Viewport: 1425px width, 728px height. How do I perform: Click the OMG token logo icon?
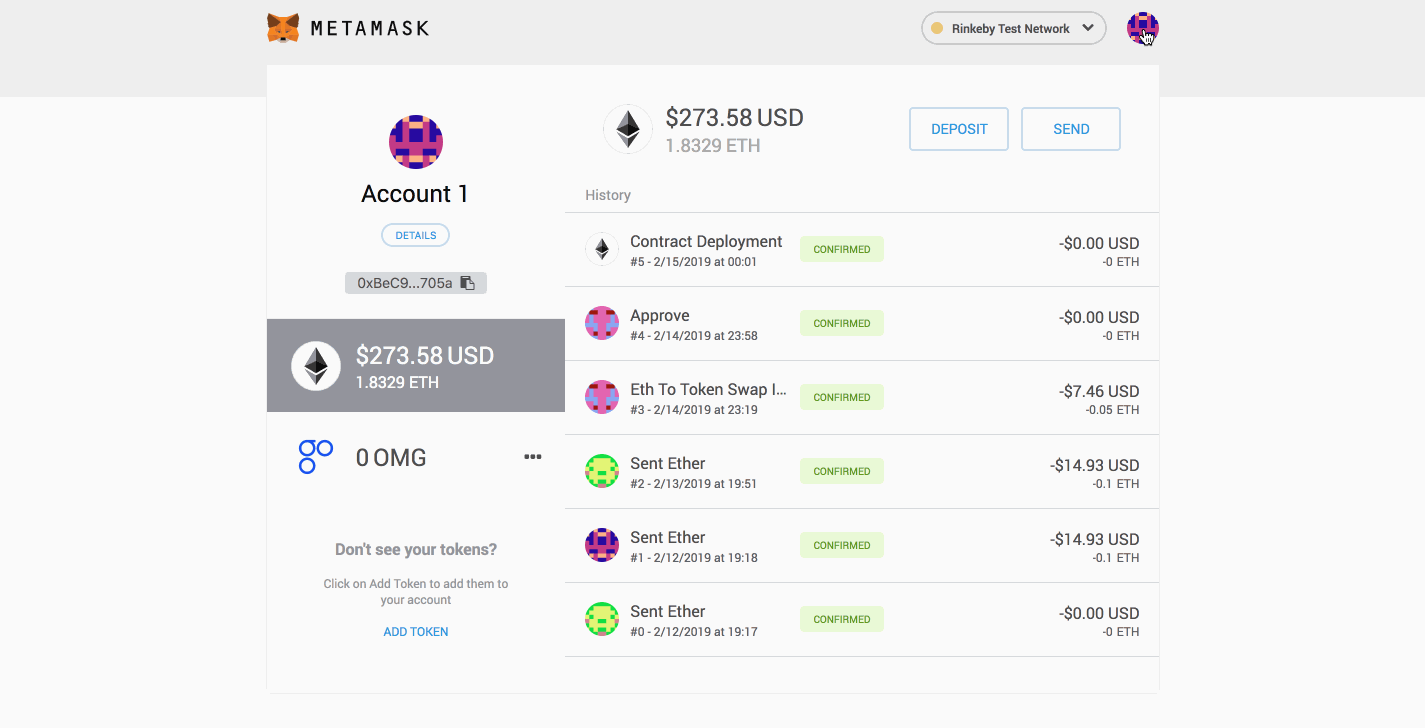tap(316, 457)
